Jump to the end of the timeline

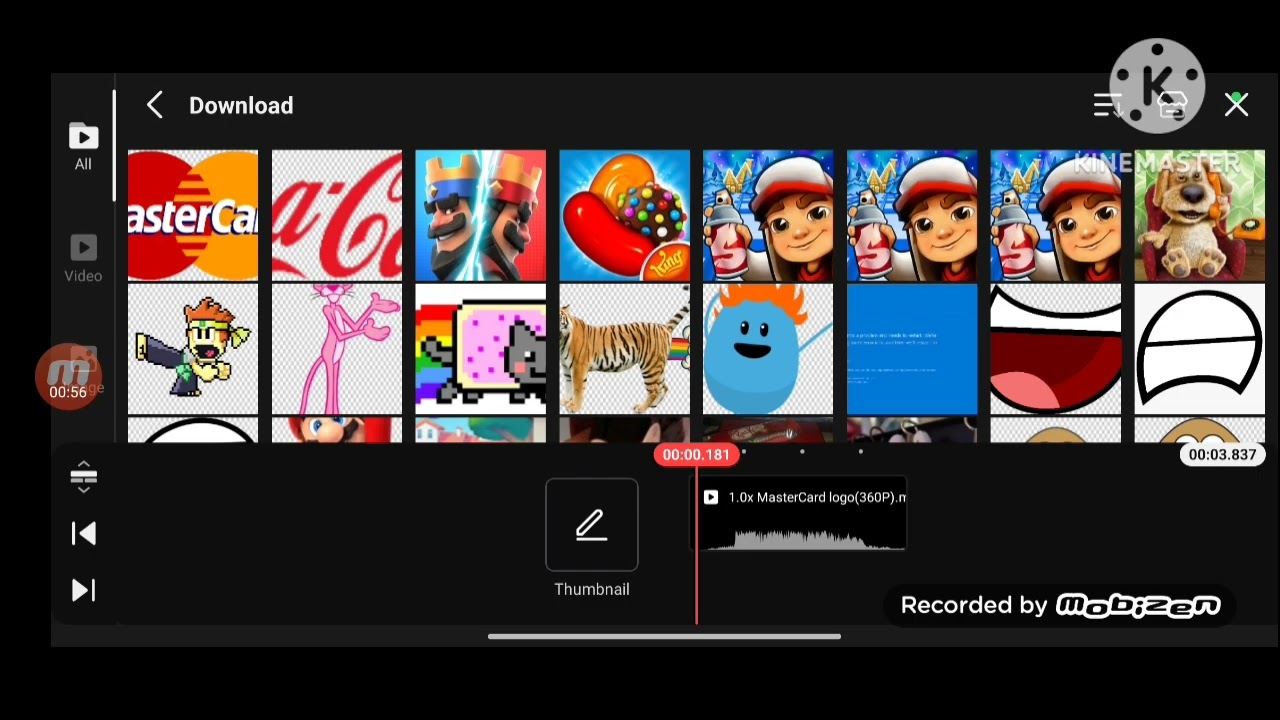tap(84, 590)
